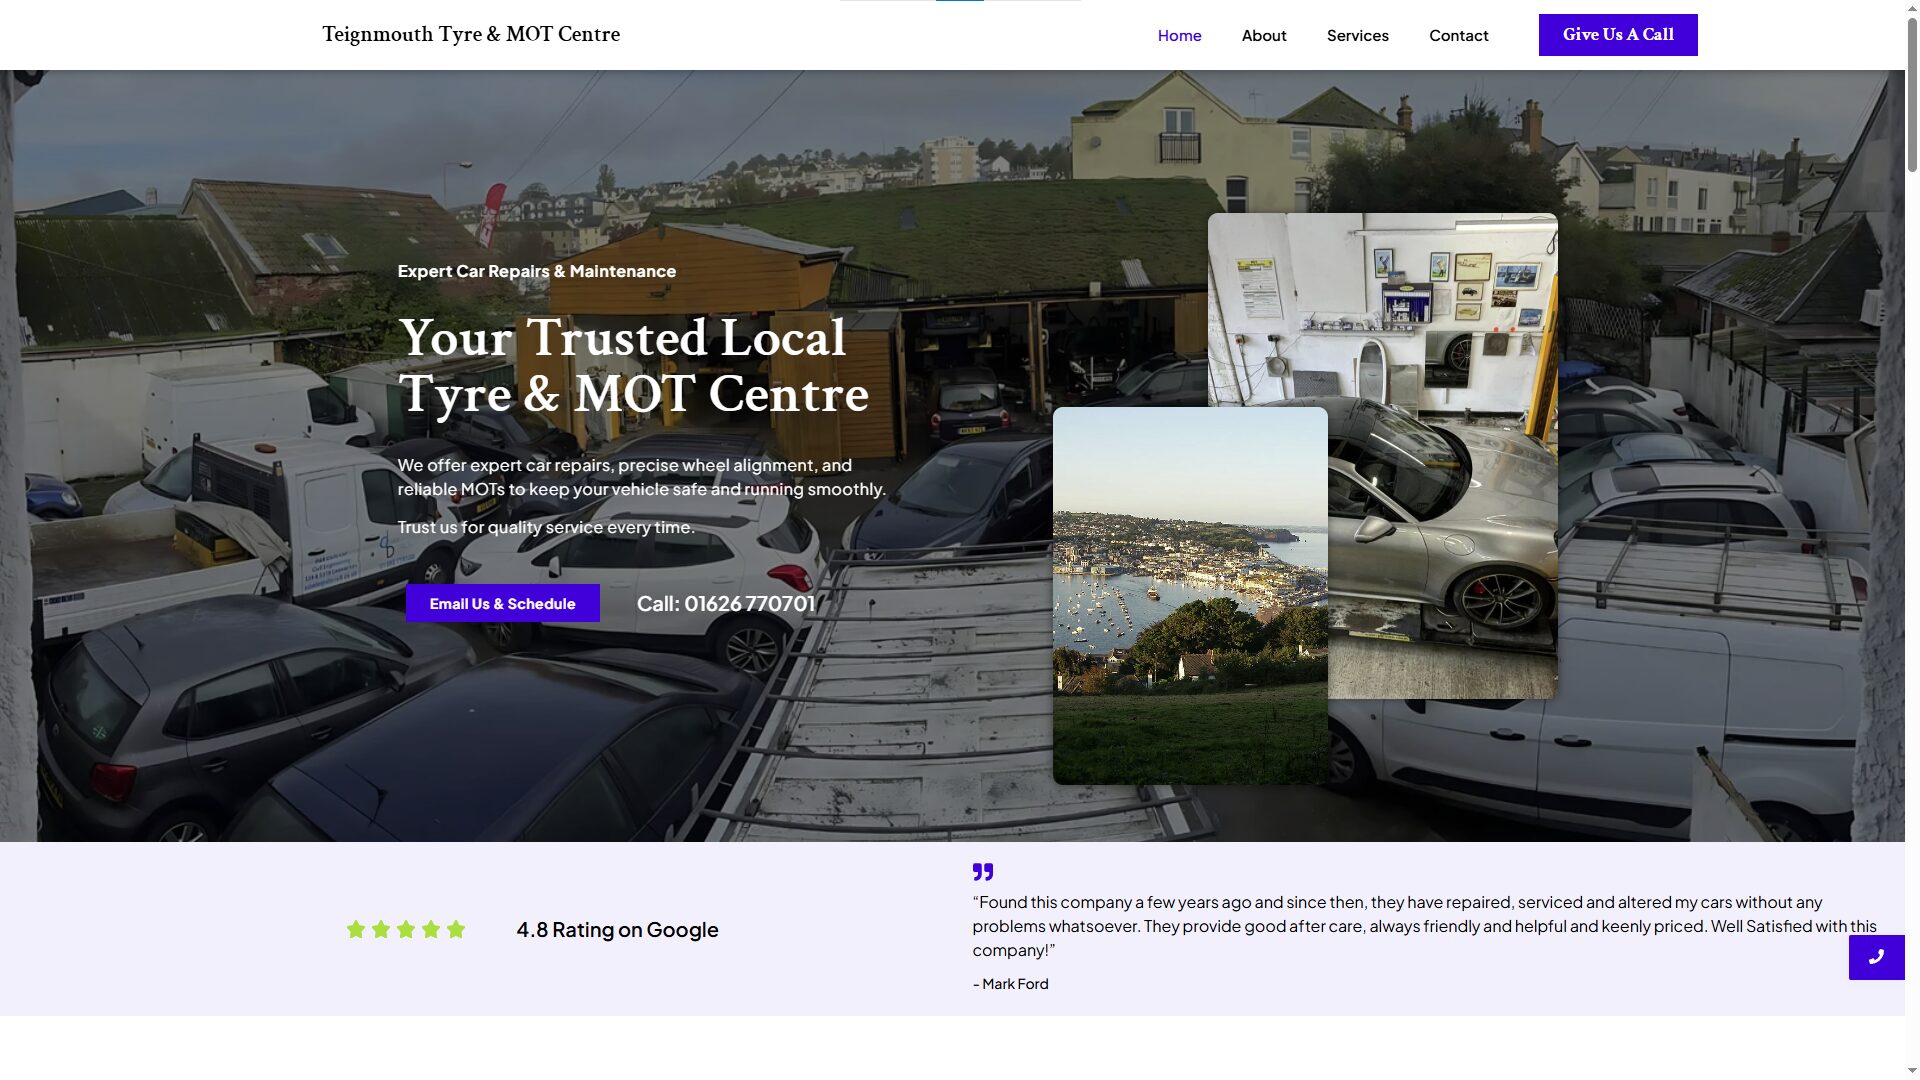Screen dimensions: 1920x1080
Task: Navigate to the About page
Action: click(1263, 35)
